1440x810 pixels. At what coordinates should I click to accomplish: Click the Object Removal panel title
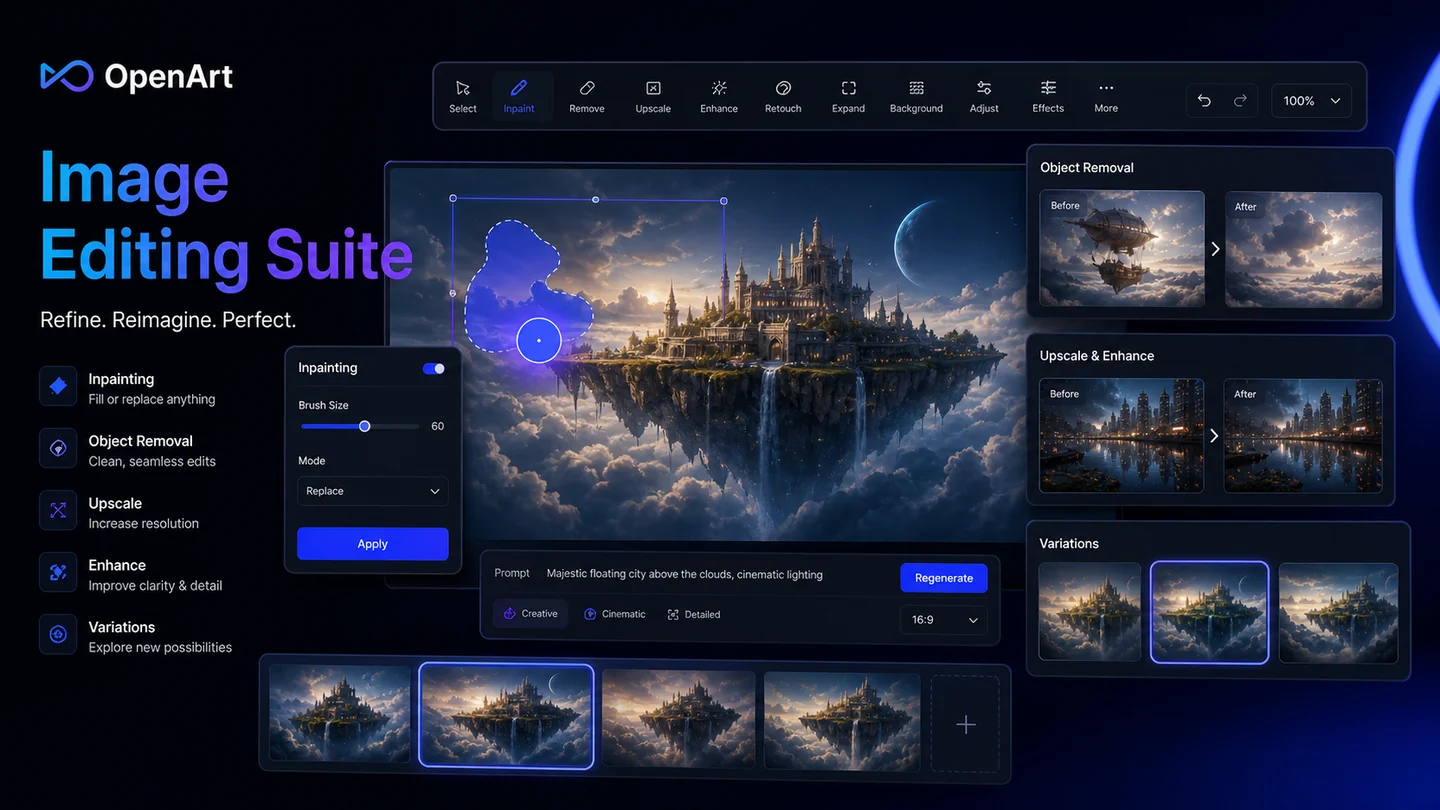1087,168
